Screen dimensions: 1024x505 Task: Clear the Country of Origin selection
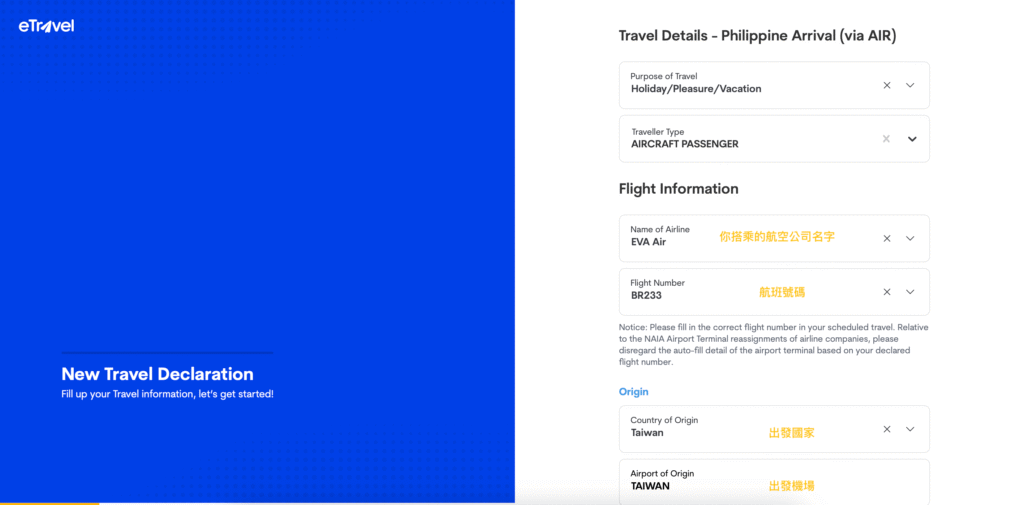point(886,429)
